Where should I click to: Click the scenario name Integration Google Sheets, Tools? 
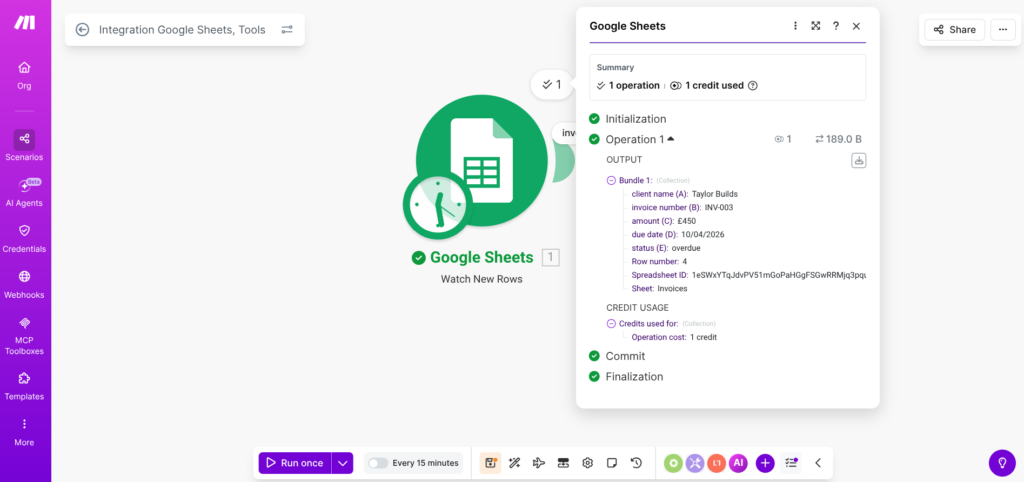click(182, 29)
